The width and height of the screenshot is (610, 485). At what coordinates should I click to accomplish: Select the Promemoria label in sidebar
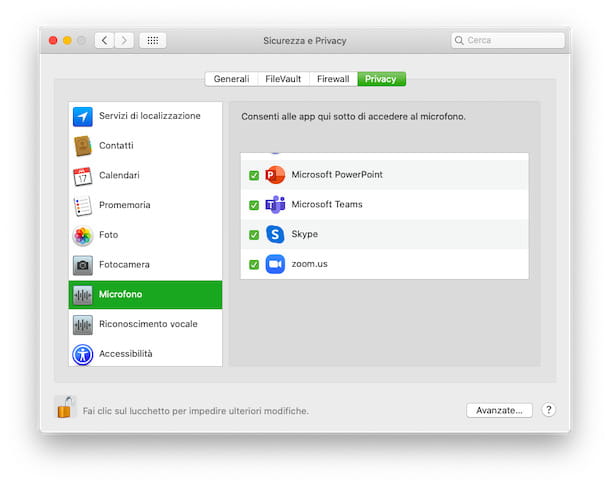click(124, 205)
